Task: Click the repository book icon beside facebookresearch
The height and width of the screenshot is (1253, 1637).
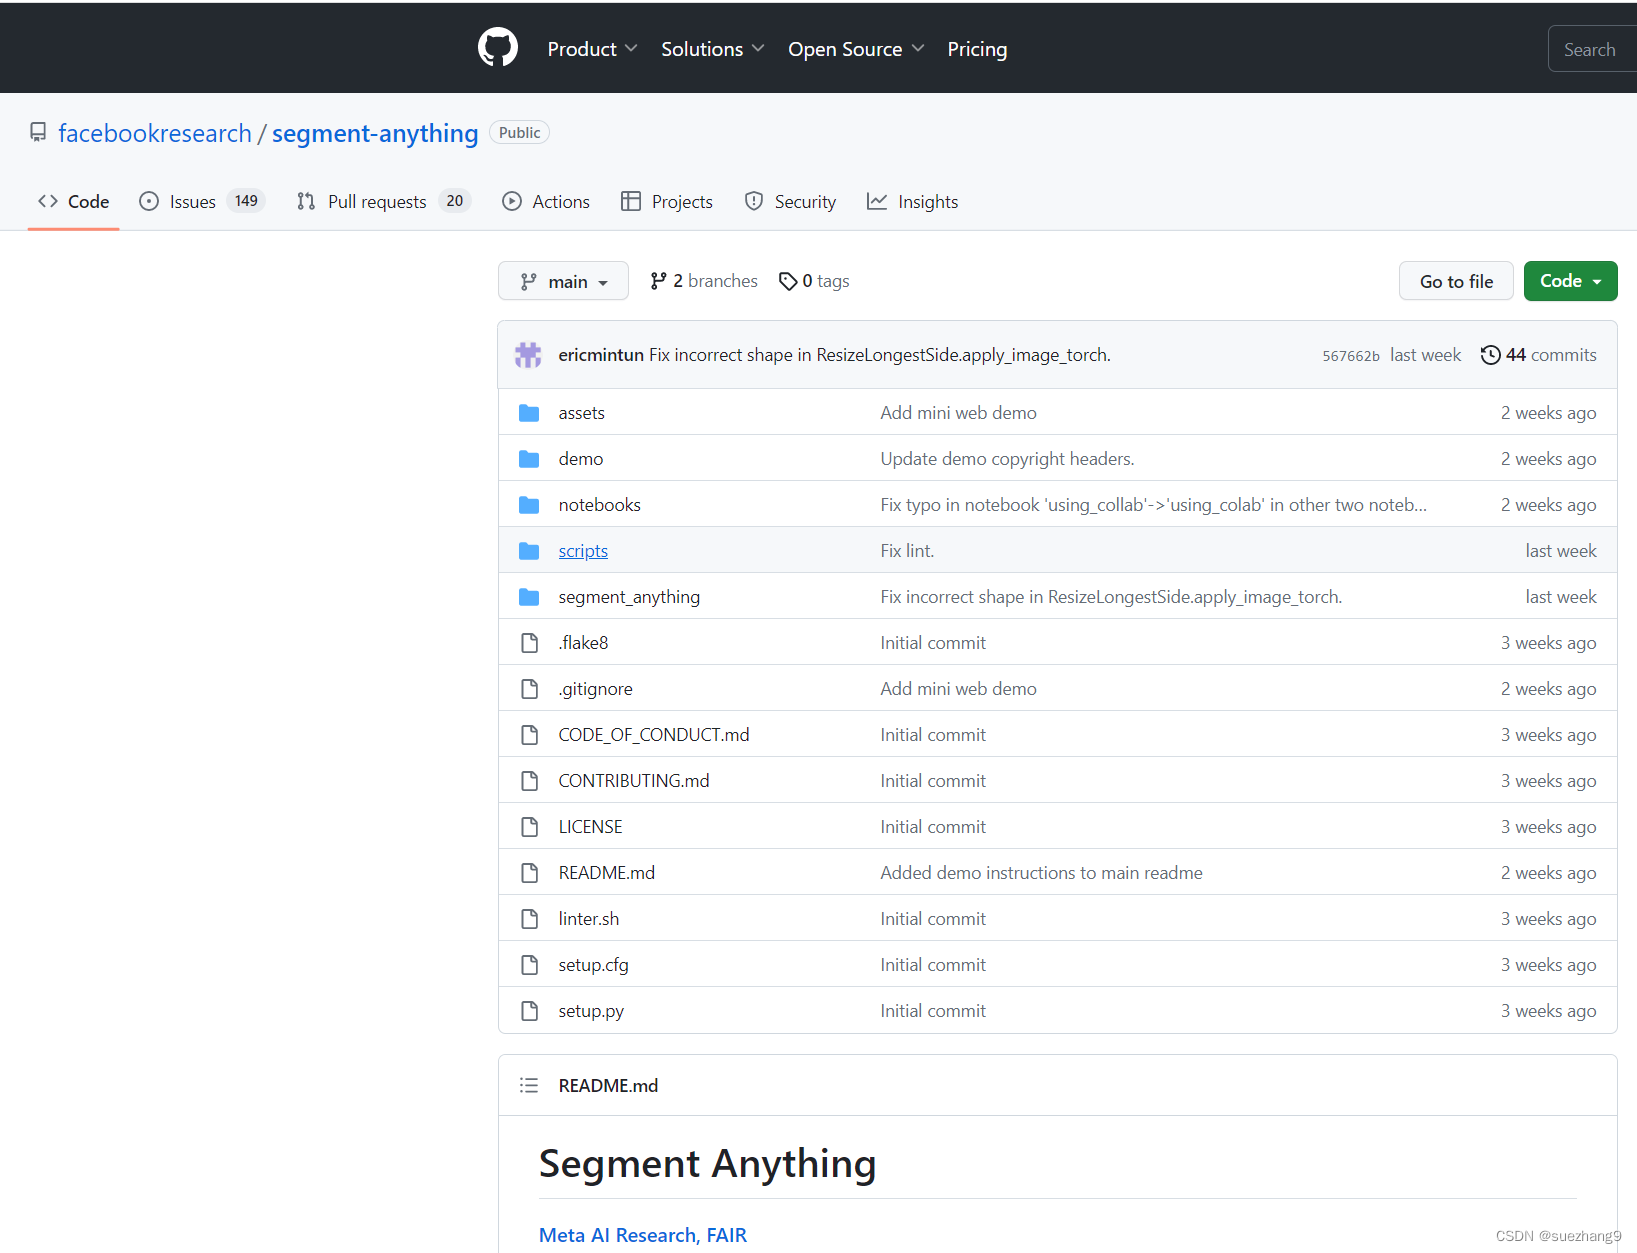Action: click(38, 133)
